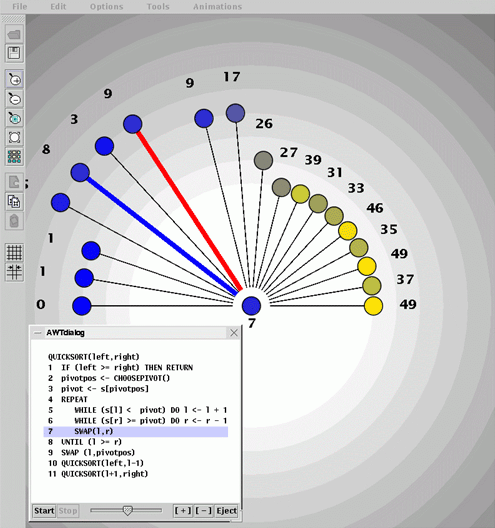Click the AWTdialog title bar text
495x528 pixels.
65,333
